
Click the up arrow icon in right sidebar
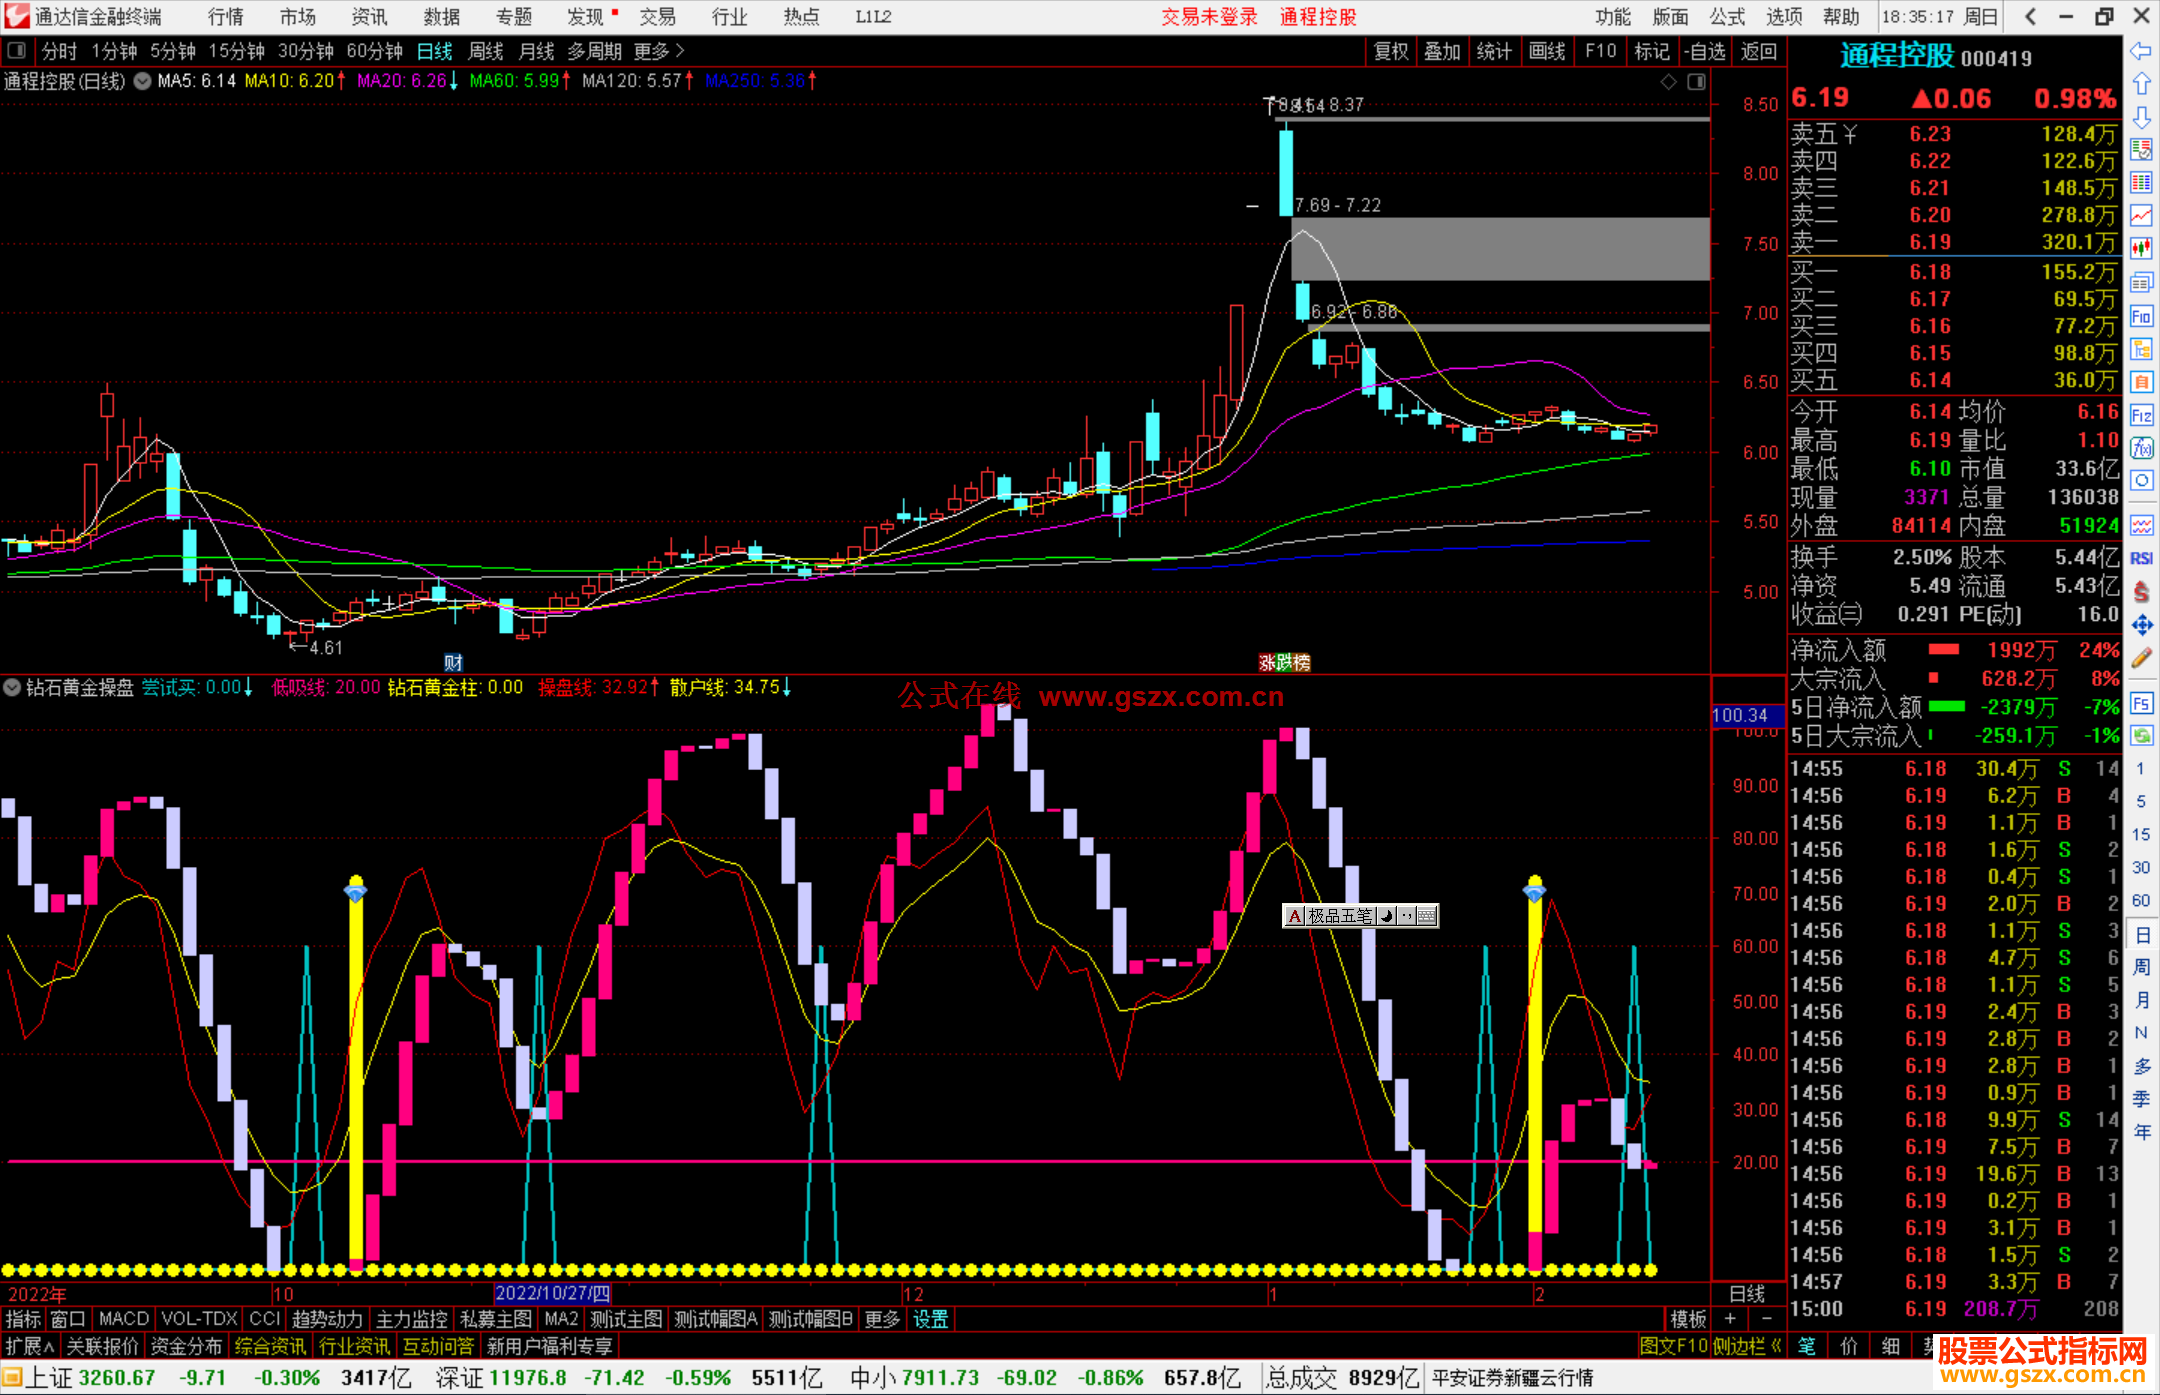2141,84
